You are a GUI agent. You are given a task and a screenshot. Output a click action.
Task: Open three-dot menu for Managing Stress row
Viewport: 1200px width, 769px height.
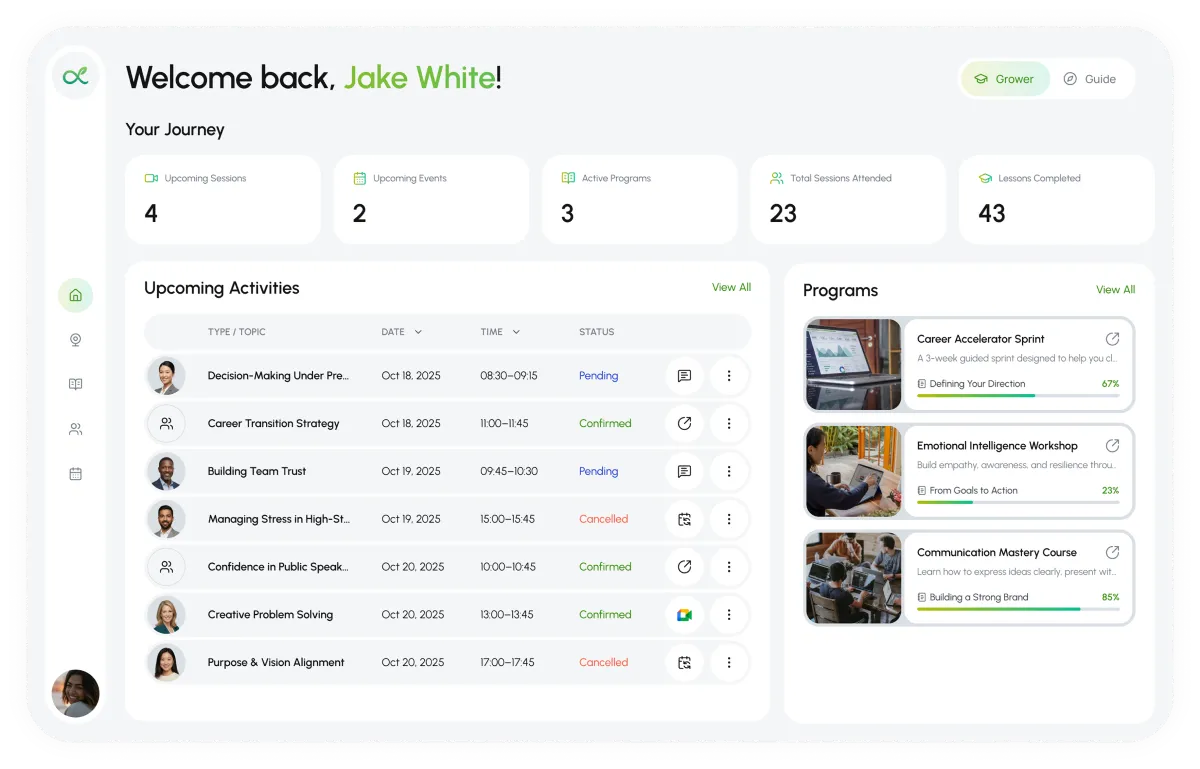click(x=729, y=519)
